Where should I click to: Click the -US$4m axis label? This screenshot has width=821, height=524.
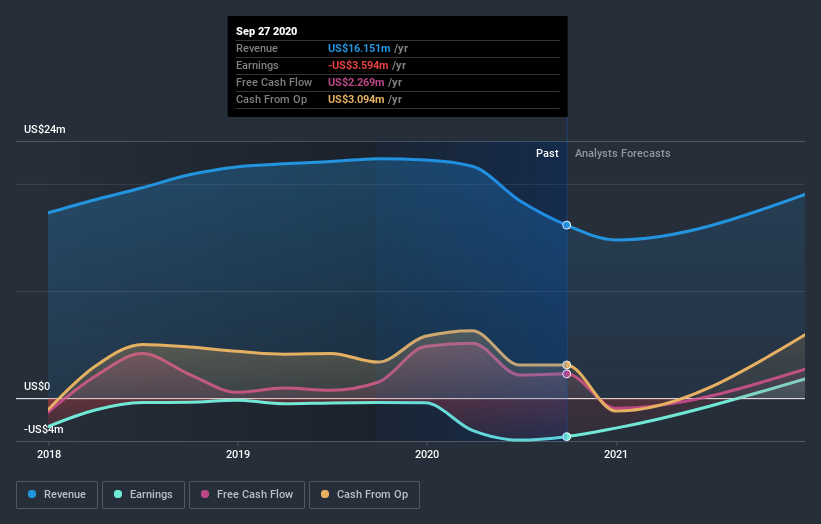tap(43, 429)
